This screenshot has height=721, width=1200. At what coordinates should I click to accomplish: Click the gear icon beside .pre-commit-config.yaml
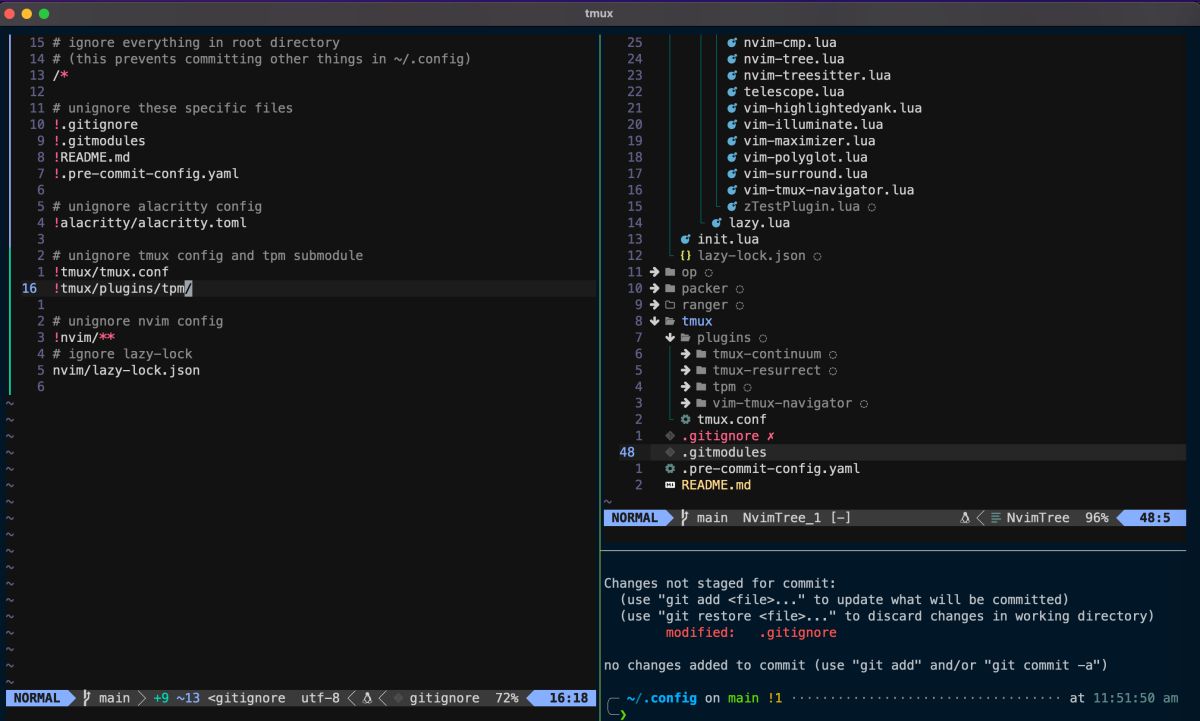pos(670,469)
